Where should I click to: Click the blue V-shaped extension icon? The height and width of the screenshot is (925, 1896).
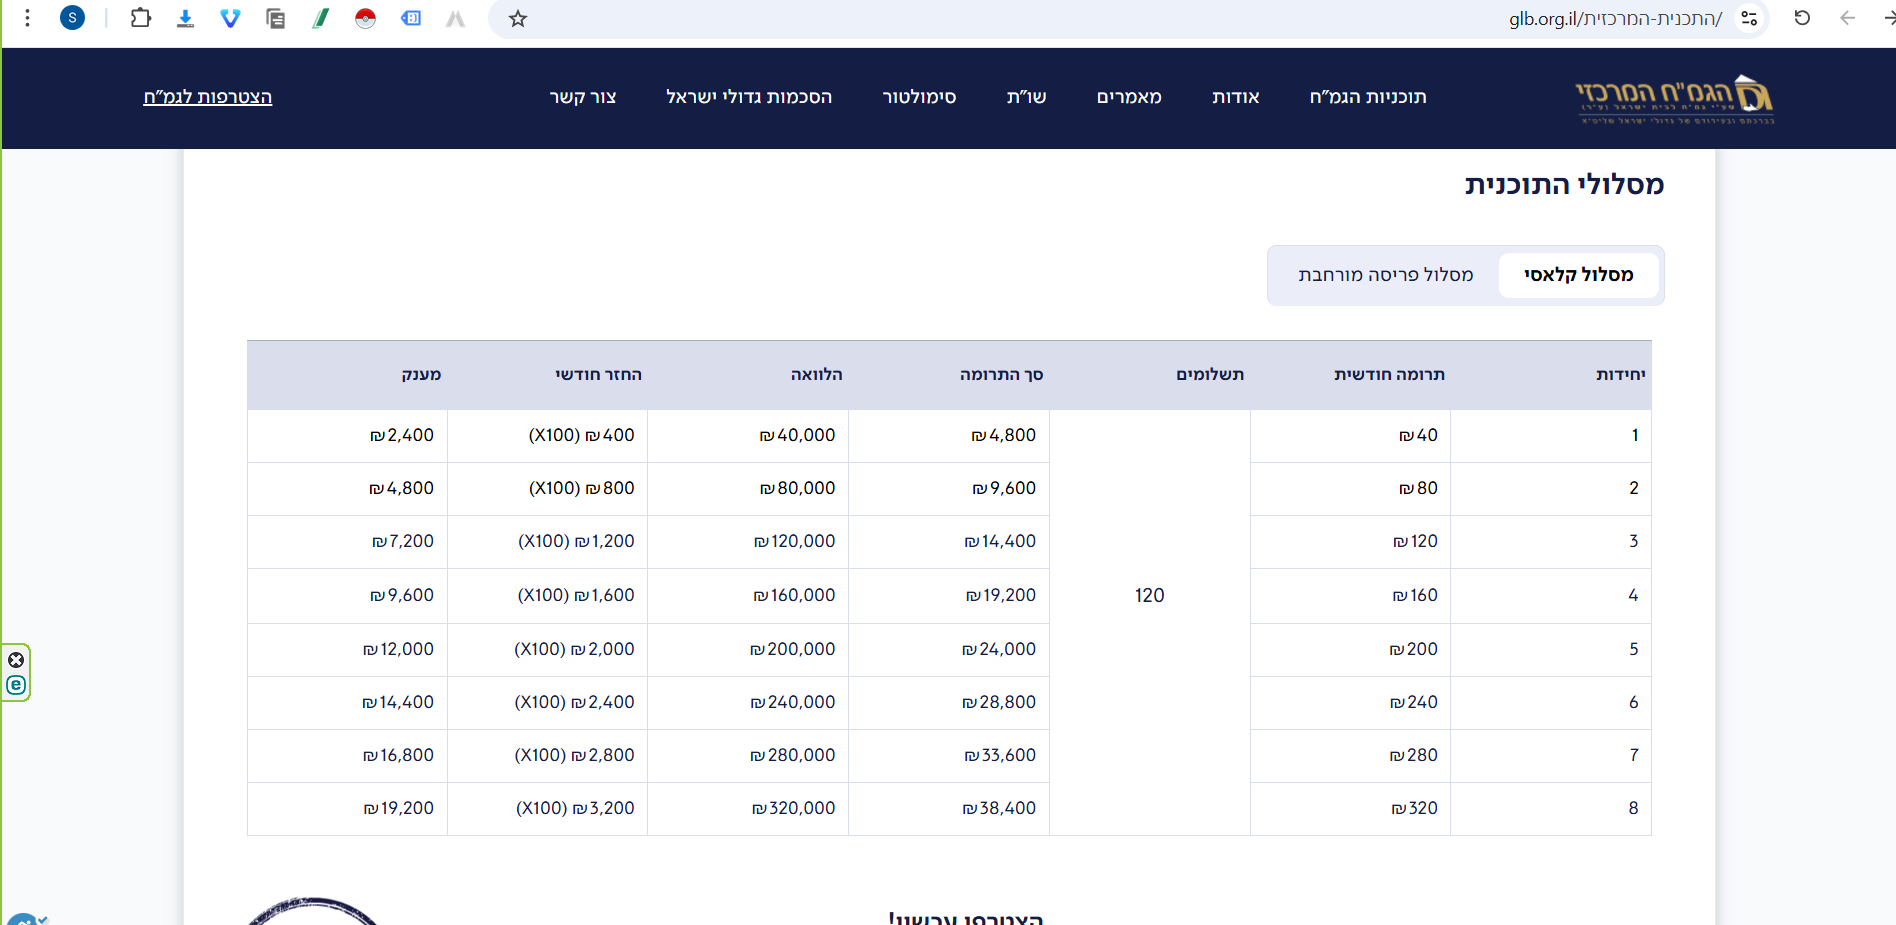pos(230,18)
